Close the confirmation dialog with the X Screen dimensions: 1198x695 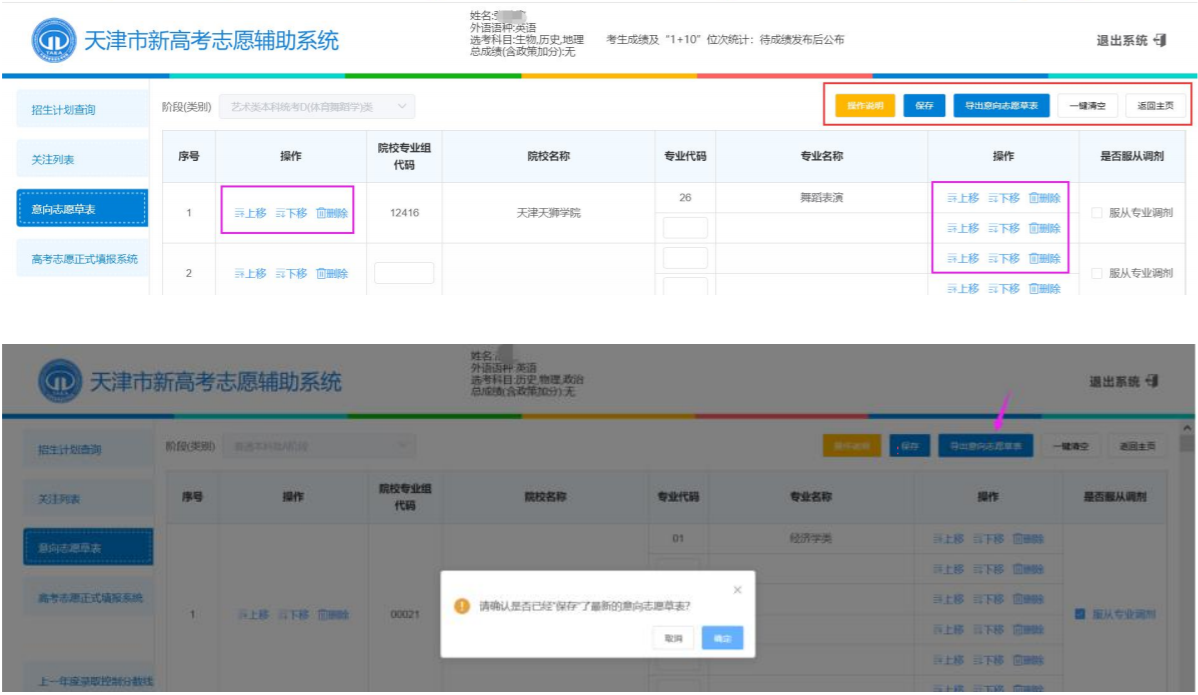pyautogui.click(x=737, y=590)
